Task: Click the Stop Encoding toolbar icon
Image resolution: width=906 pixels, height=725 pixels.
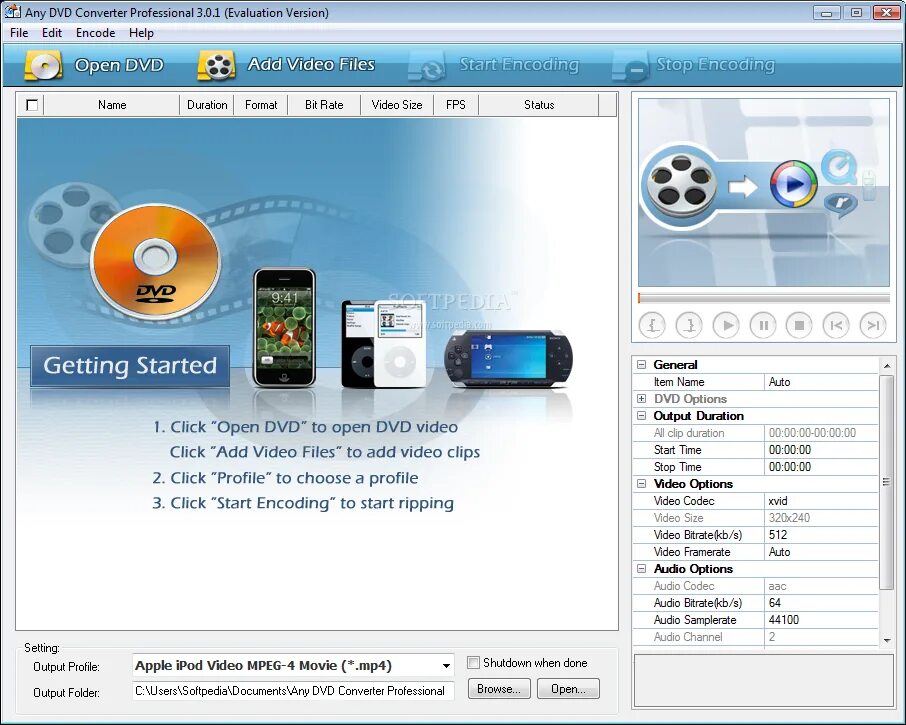Action: tap(630, 65)
